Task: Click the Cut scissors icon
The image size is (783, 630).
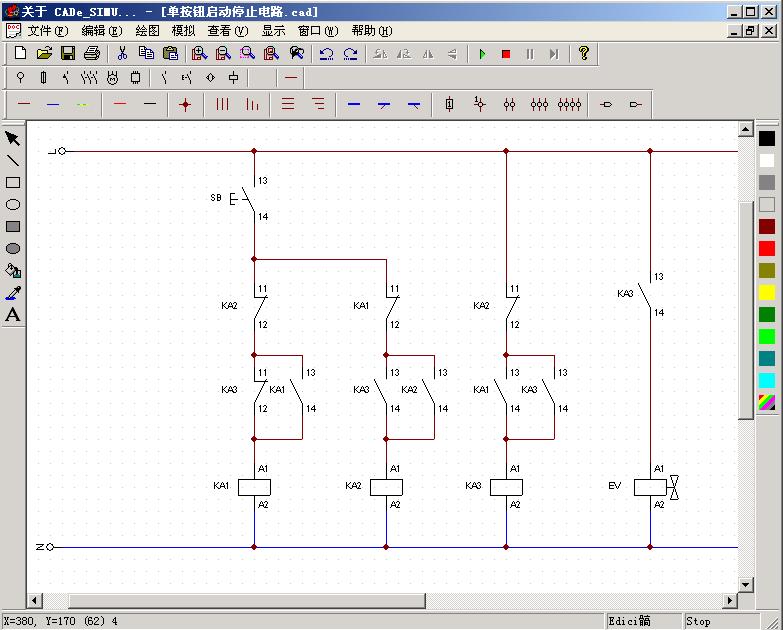Action: (x=122, y=54)
